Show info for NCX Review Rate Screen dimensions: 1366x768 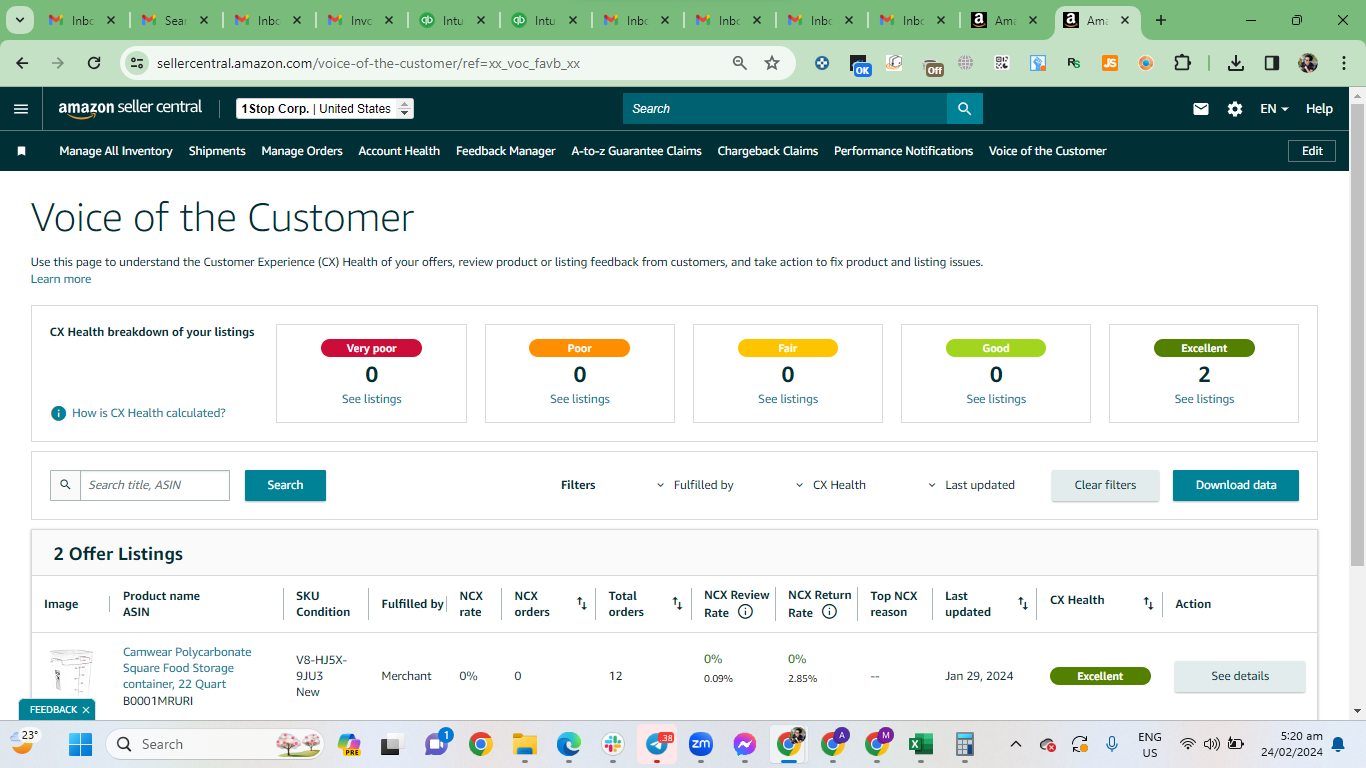pyautogui.click(x=745, y=612)
